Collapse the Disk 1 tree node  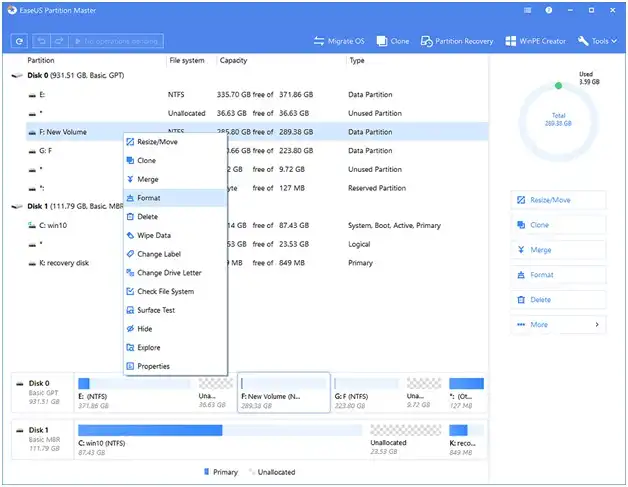17,206
